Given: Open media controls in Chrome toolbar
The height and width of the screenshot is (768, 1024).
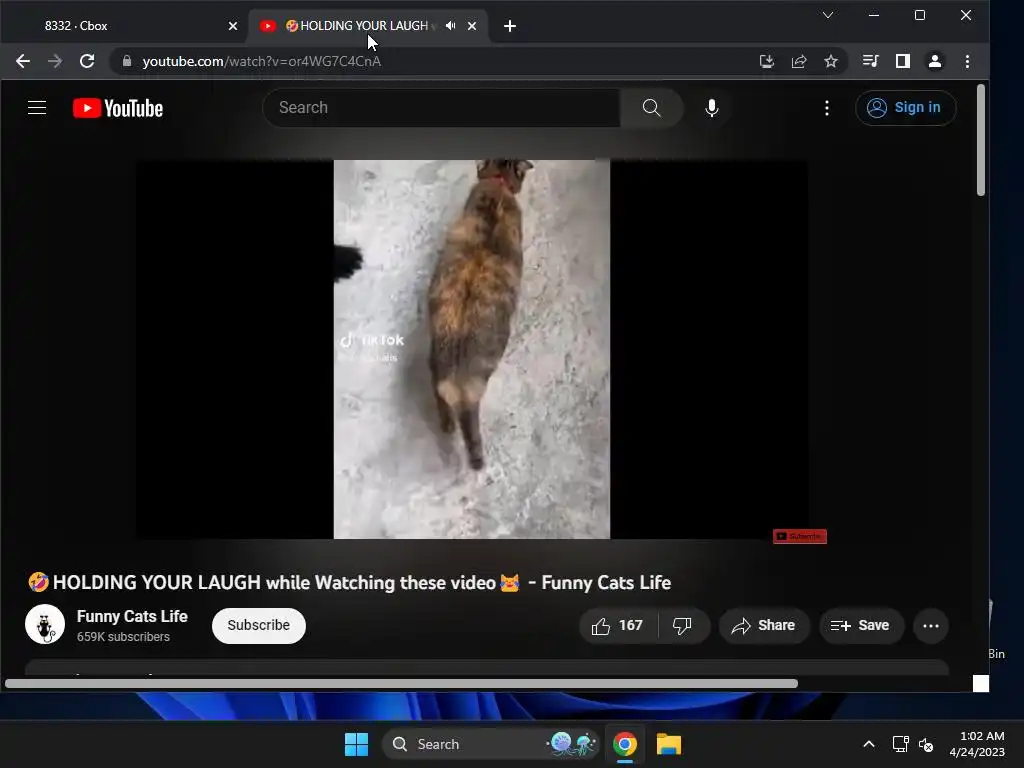Looking at the screenshot, I should [x=871, y=61].
